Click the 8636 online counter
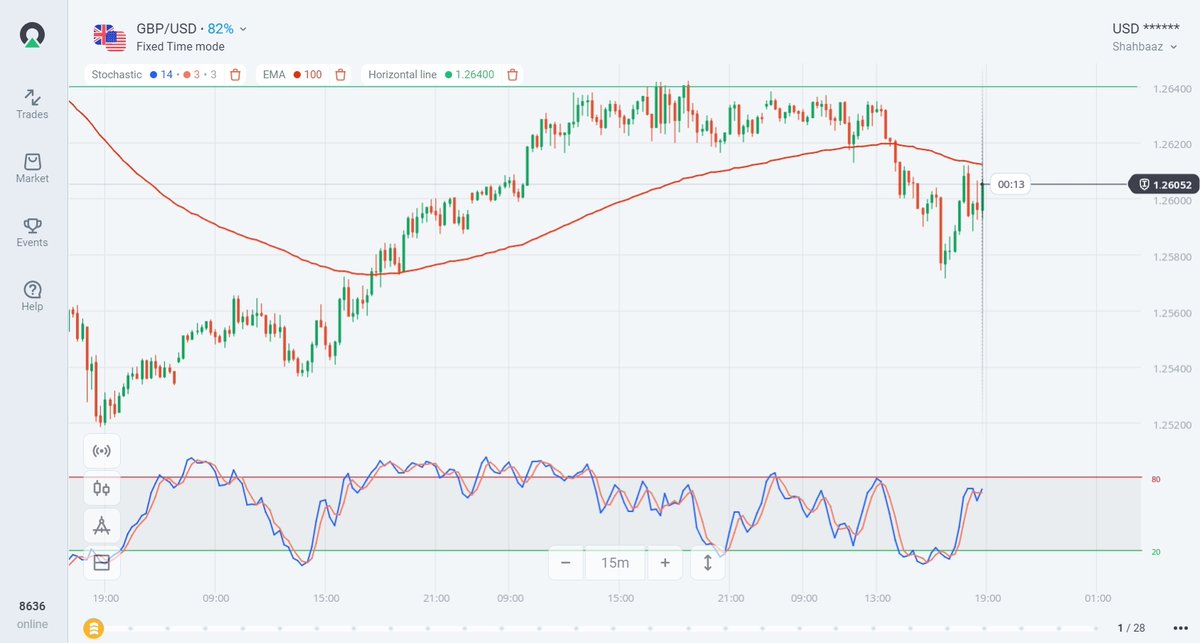This screenshot has height=643, width=1200. pos(32,606)
